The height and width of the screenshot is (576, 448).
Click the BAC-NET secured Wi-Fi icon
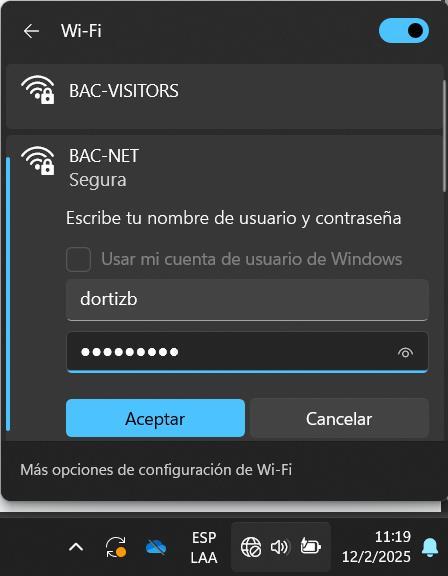click(x=38, y=161)
